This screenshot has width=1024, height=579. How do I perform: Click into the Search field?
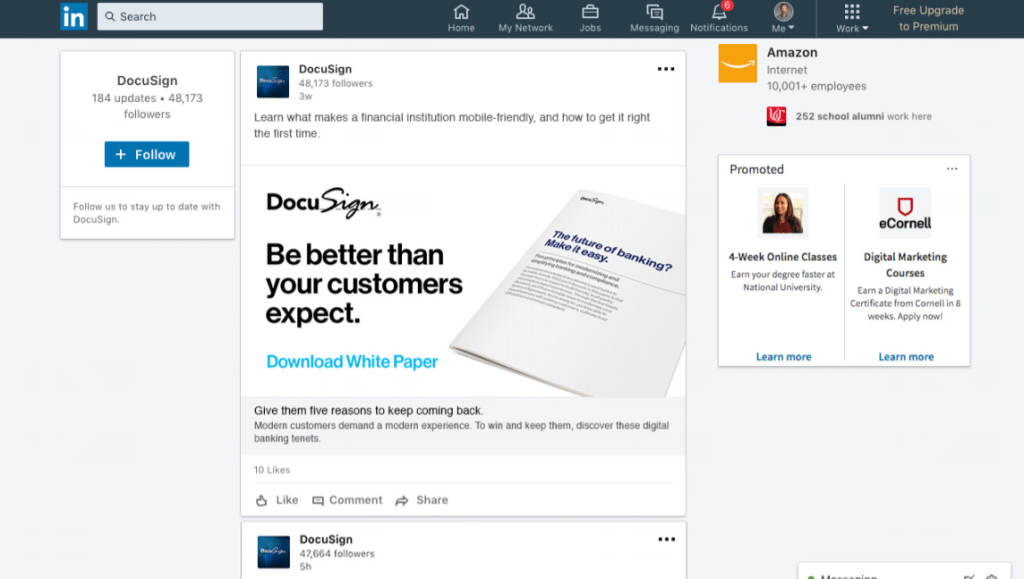pyautogui.click(x=210, y=17)
